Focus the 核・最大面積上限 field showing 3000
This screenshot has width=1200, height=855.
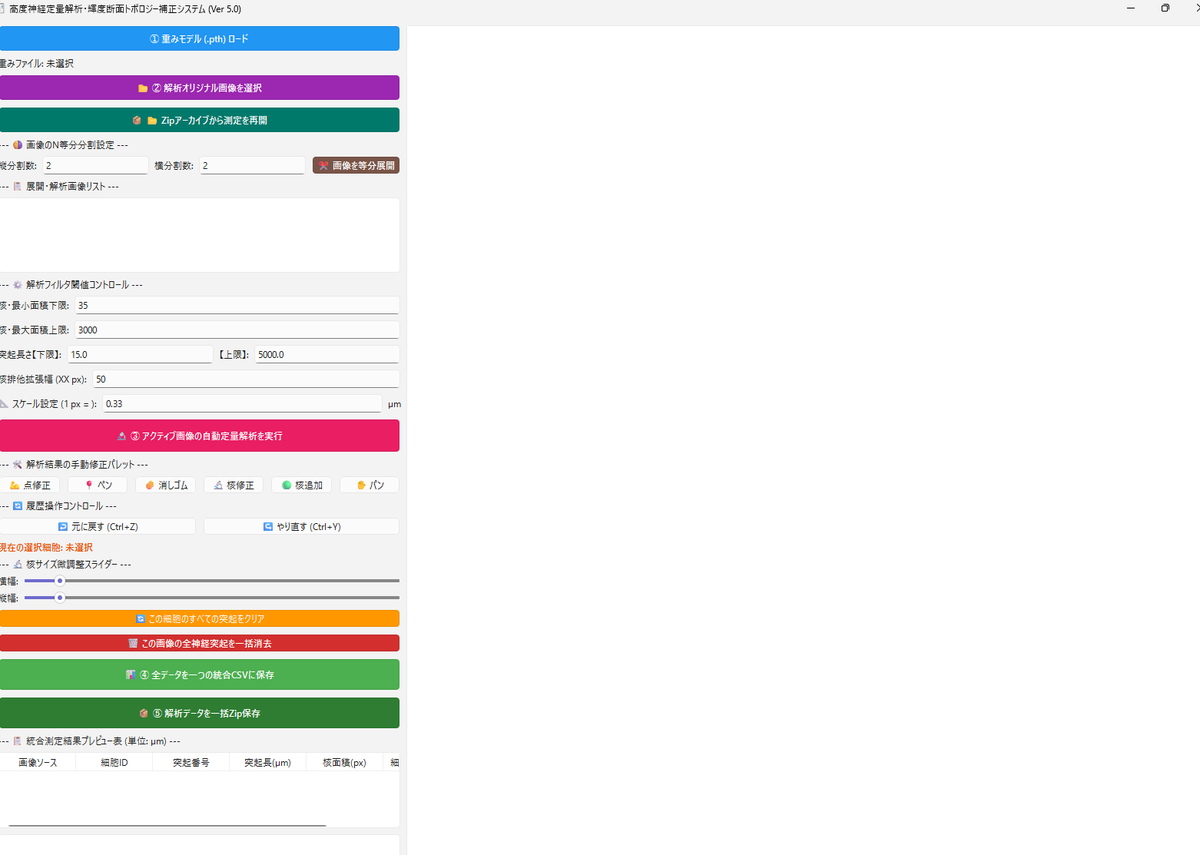(x=236, y=329)
